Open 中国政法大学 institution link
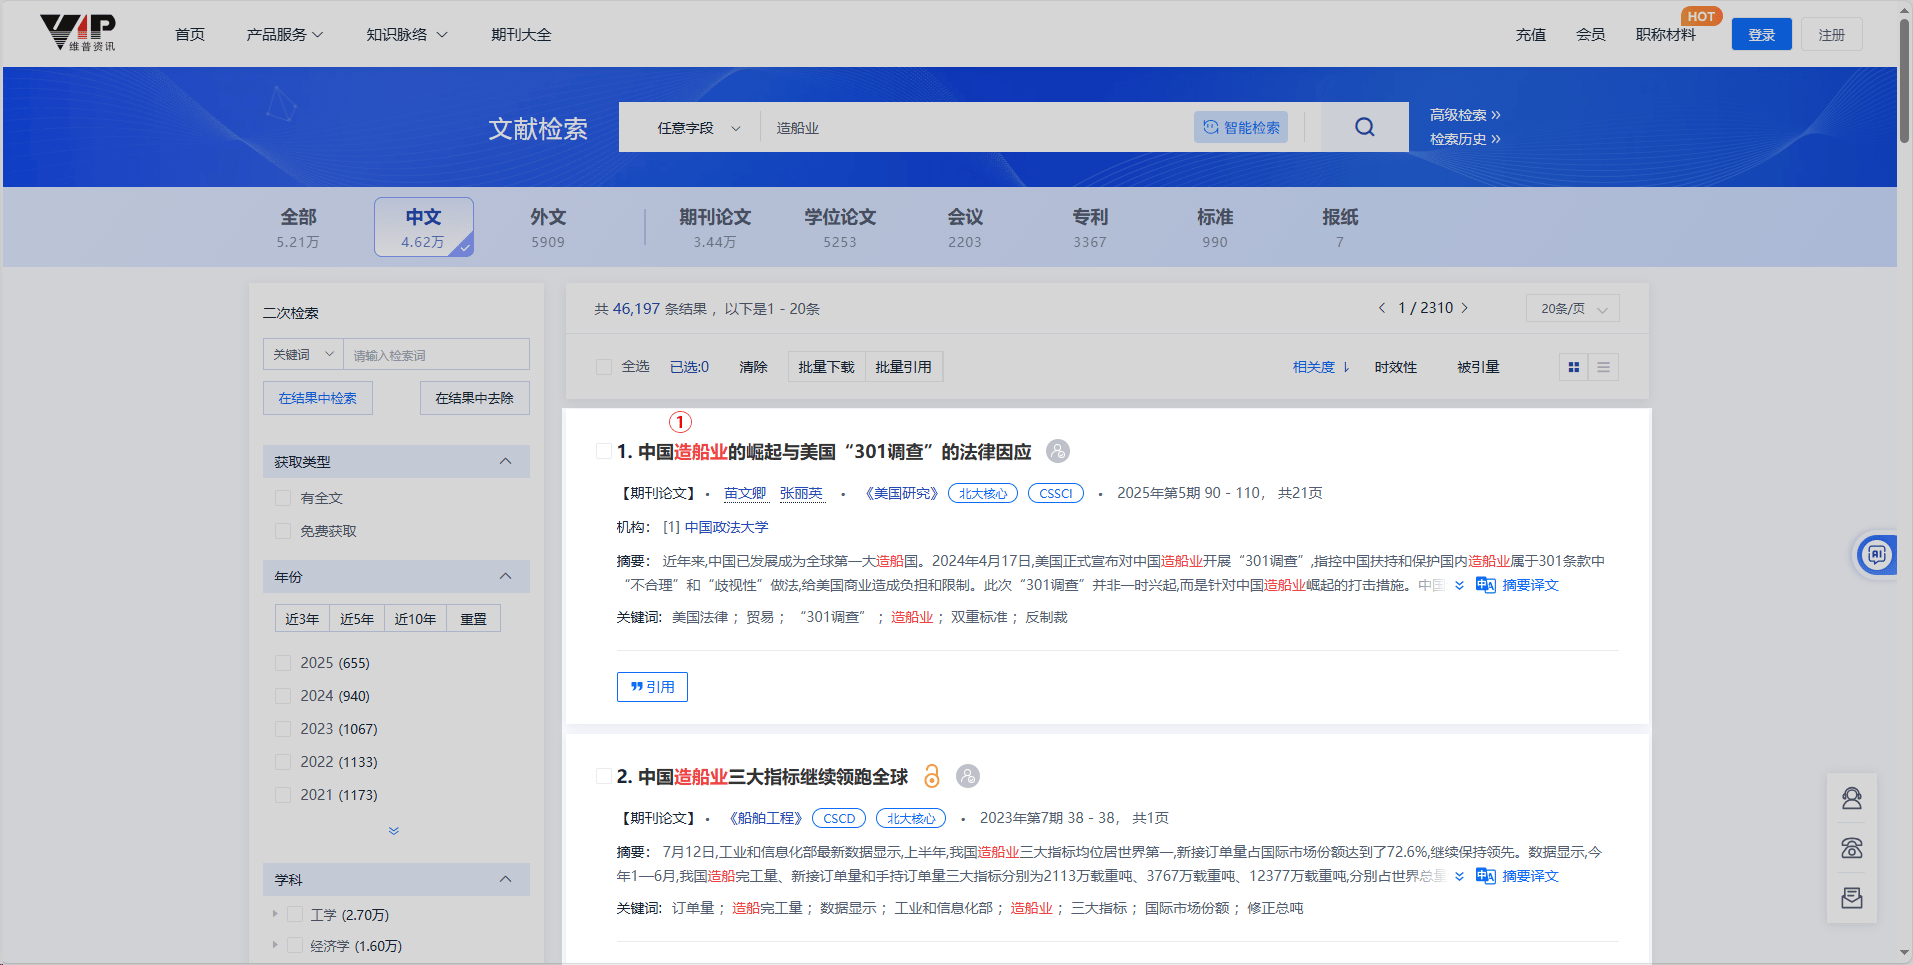Screen dimensions: 1913x965 coord(726,527)
